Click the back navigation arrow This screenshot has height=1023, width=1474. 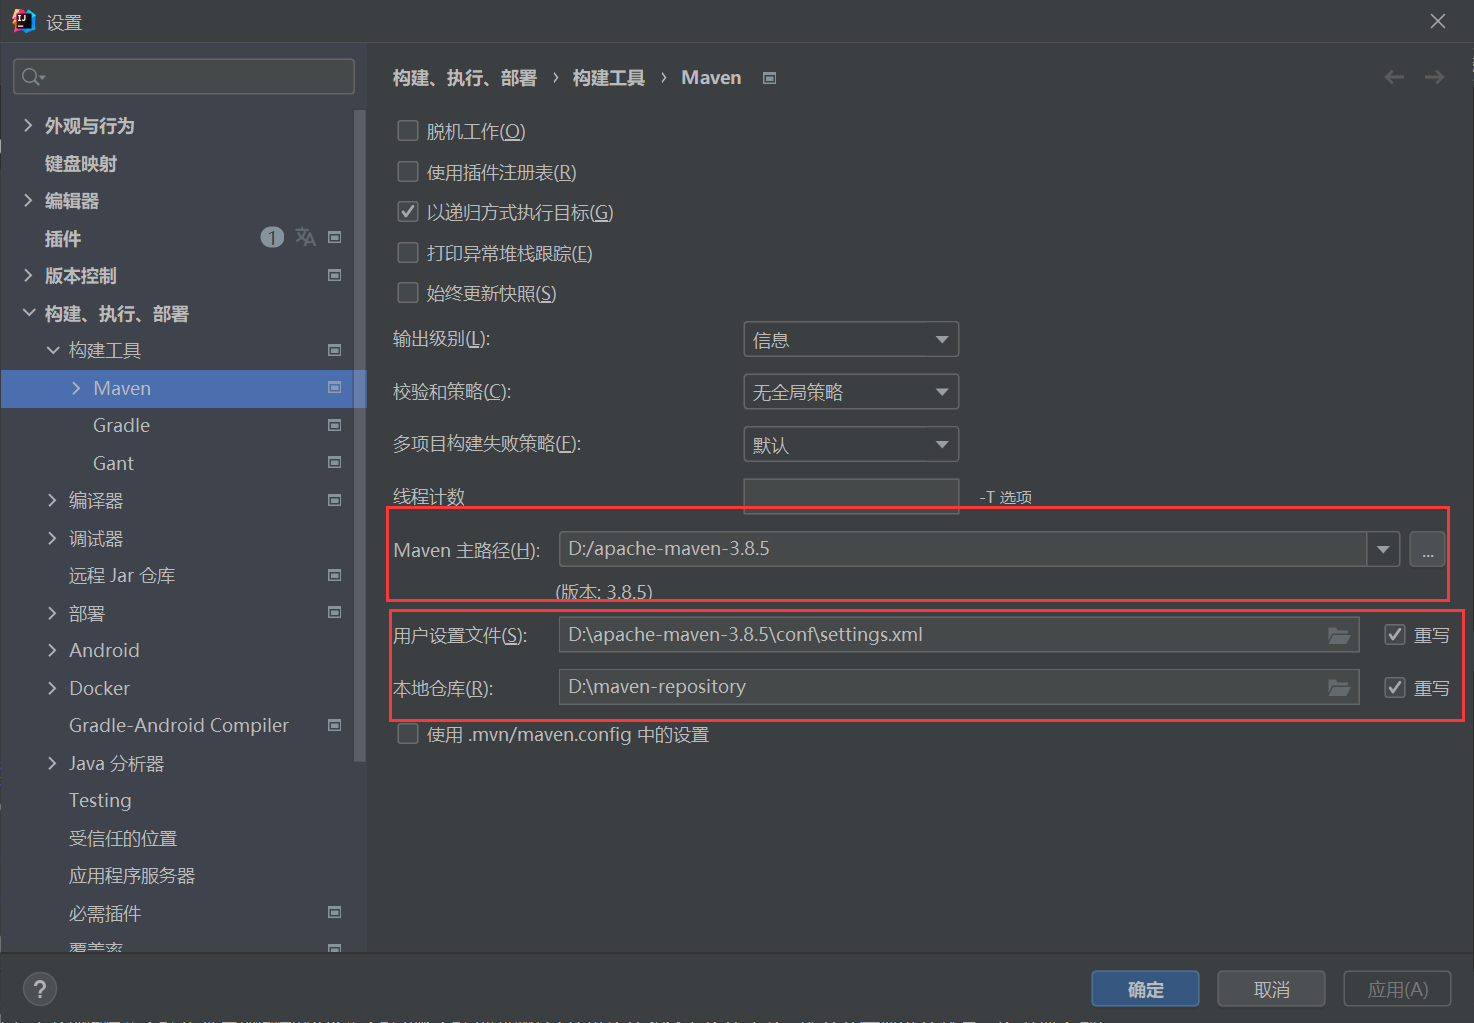[x=1394, y=77]
